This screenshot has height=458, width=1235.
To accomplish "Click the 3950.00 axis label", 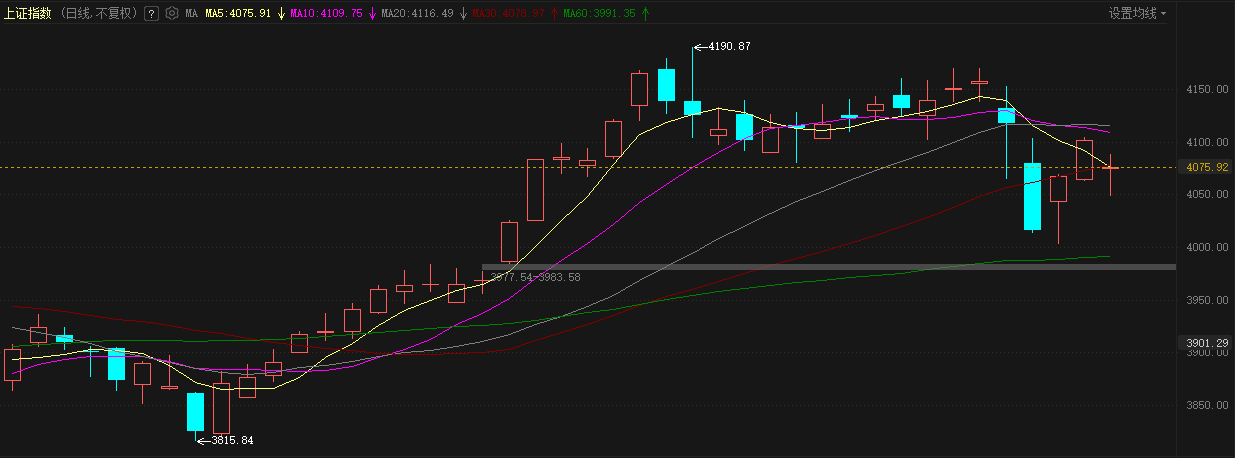I will (x=1207, y=300).
